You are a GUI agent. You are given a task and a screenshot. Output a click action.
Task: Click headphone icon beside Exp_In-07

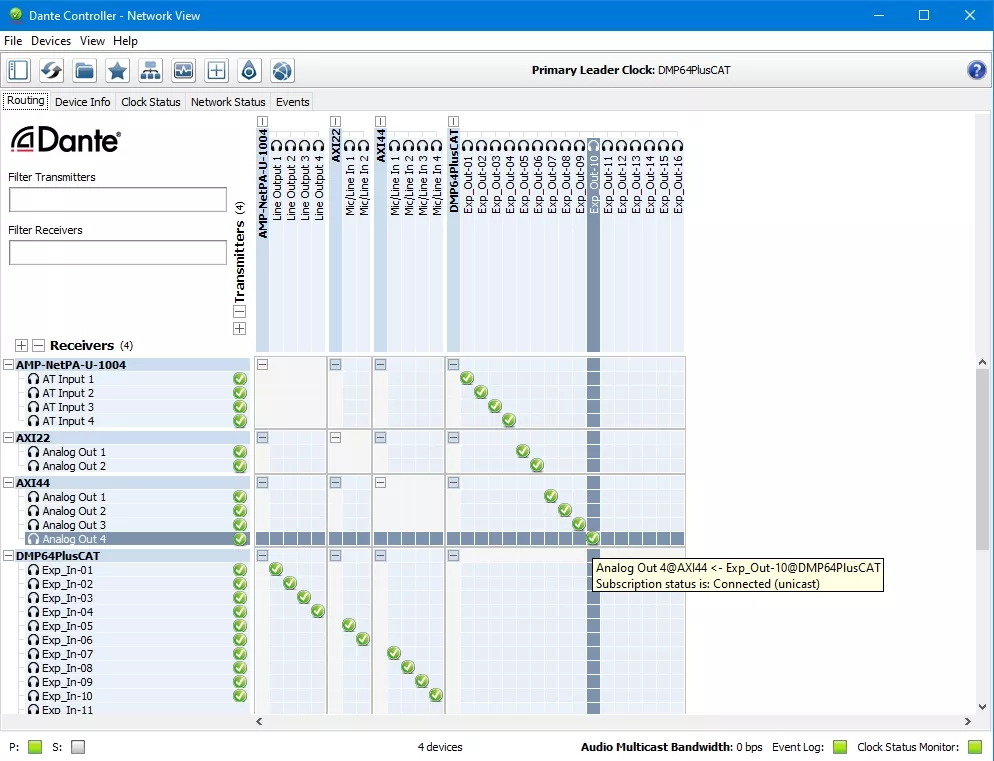pos(34,654)
